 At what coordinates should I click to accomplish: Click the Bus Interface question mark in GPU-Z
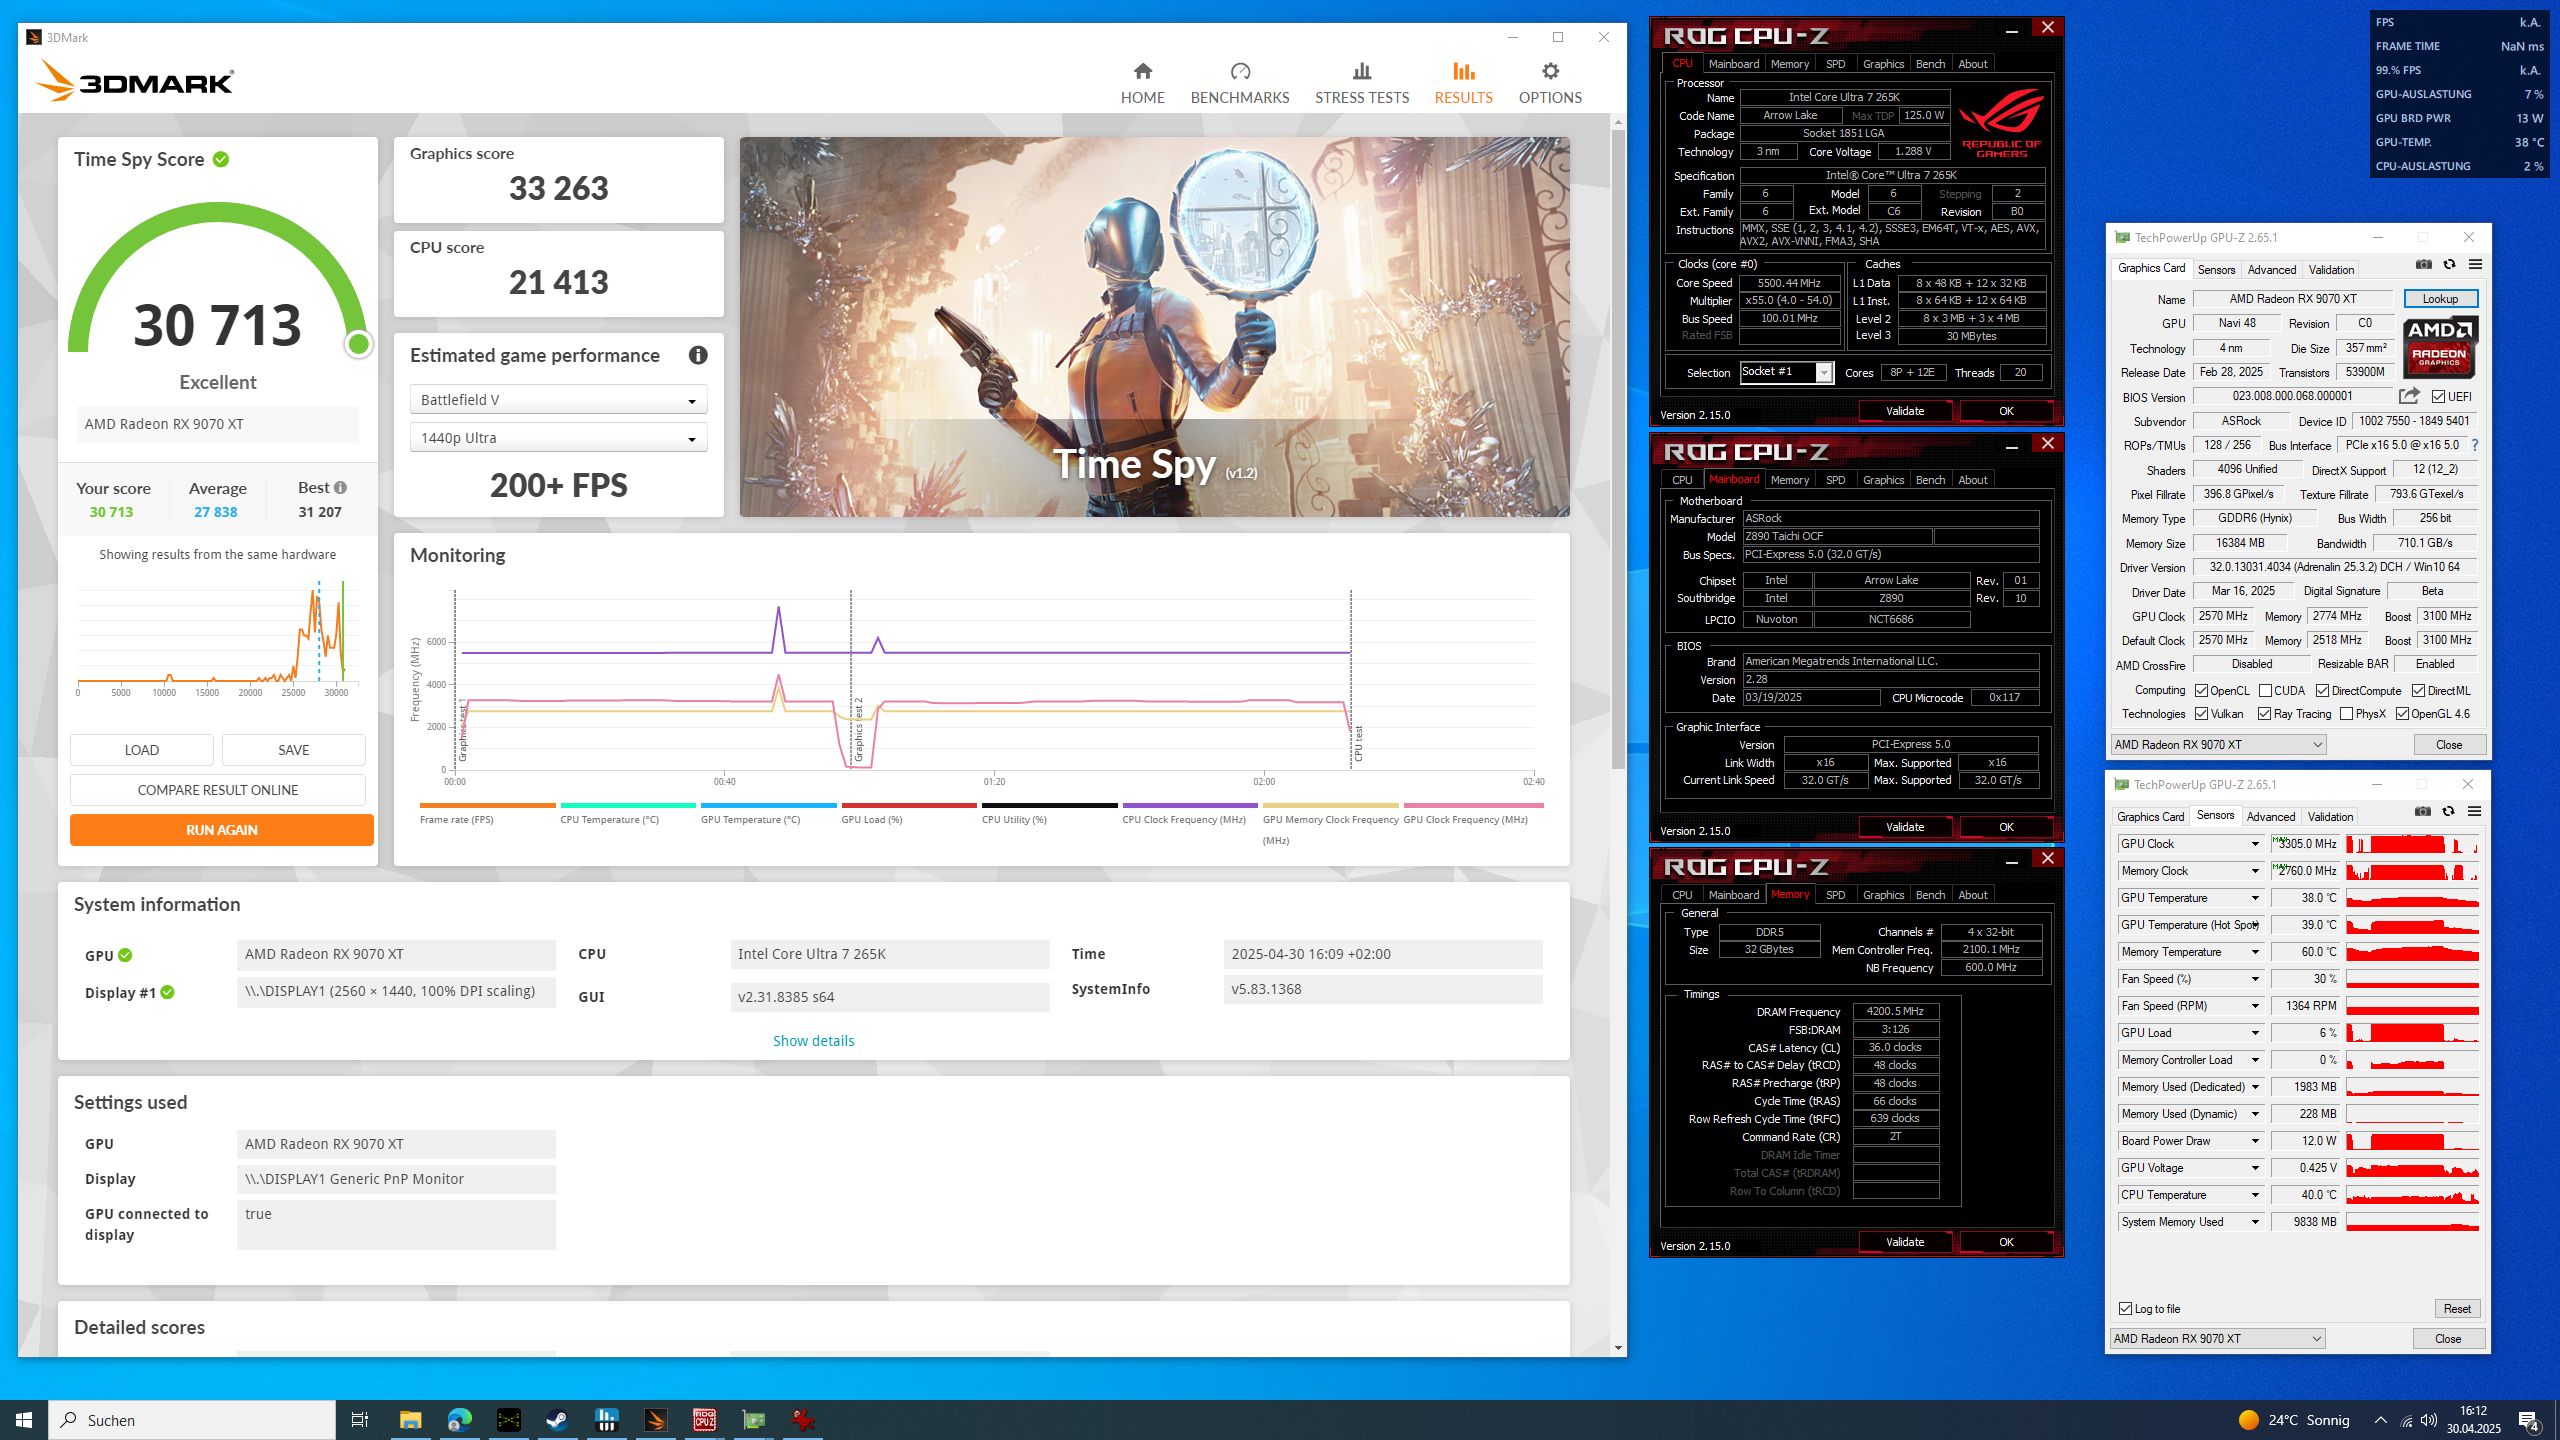[x=2475, y=445]
